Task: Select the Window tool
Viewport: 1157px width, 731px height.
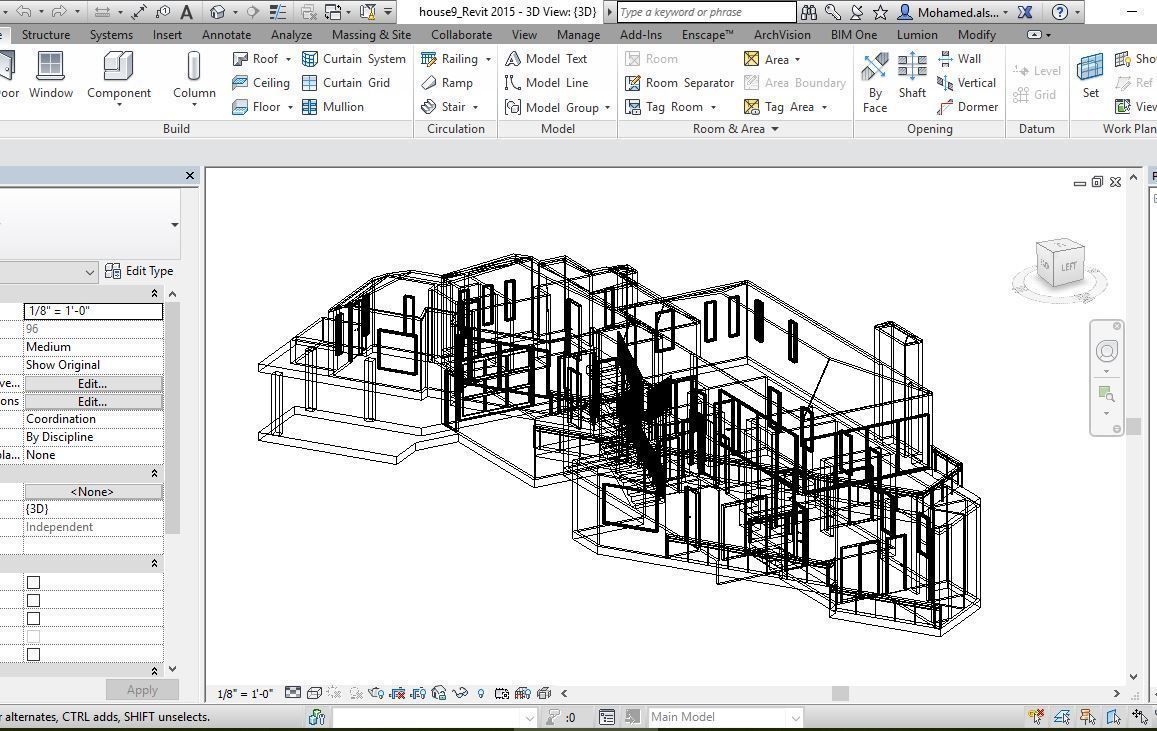Action: [50, 76]
